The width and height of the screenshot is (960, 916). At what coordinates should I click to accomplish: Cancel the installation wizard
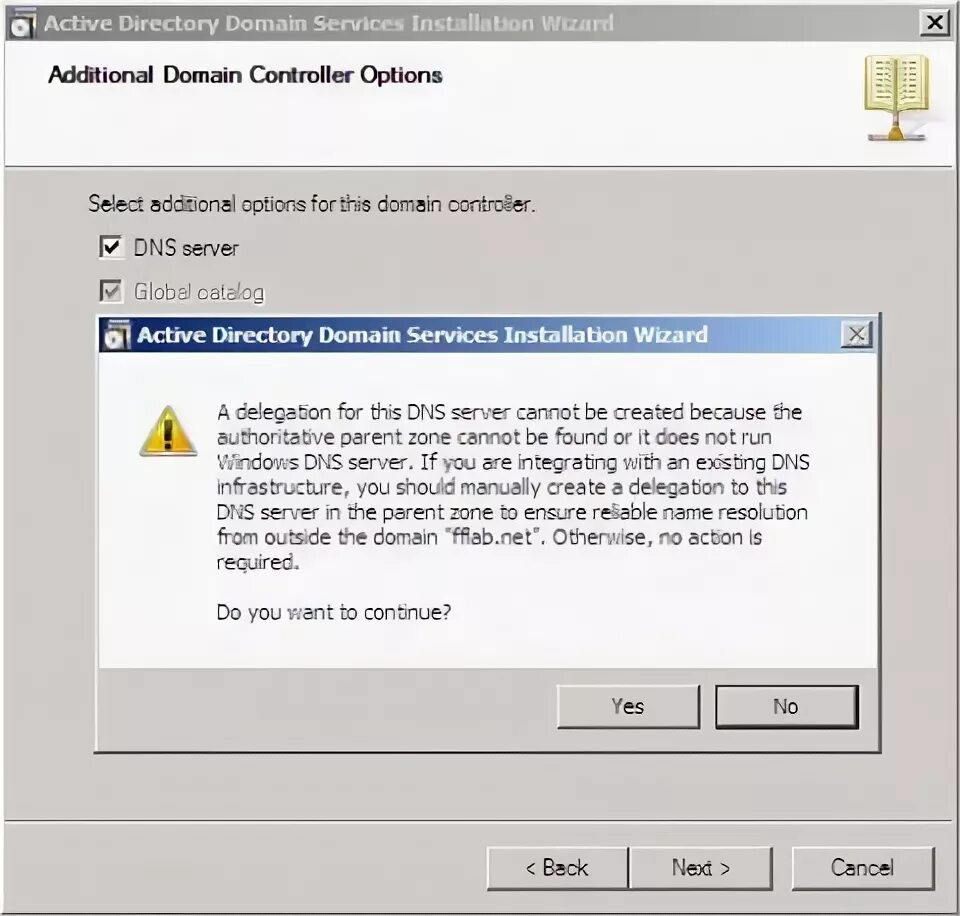[863, 868]
